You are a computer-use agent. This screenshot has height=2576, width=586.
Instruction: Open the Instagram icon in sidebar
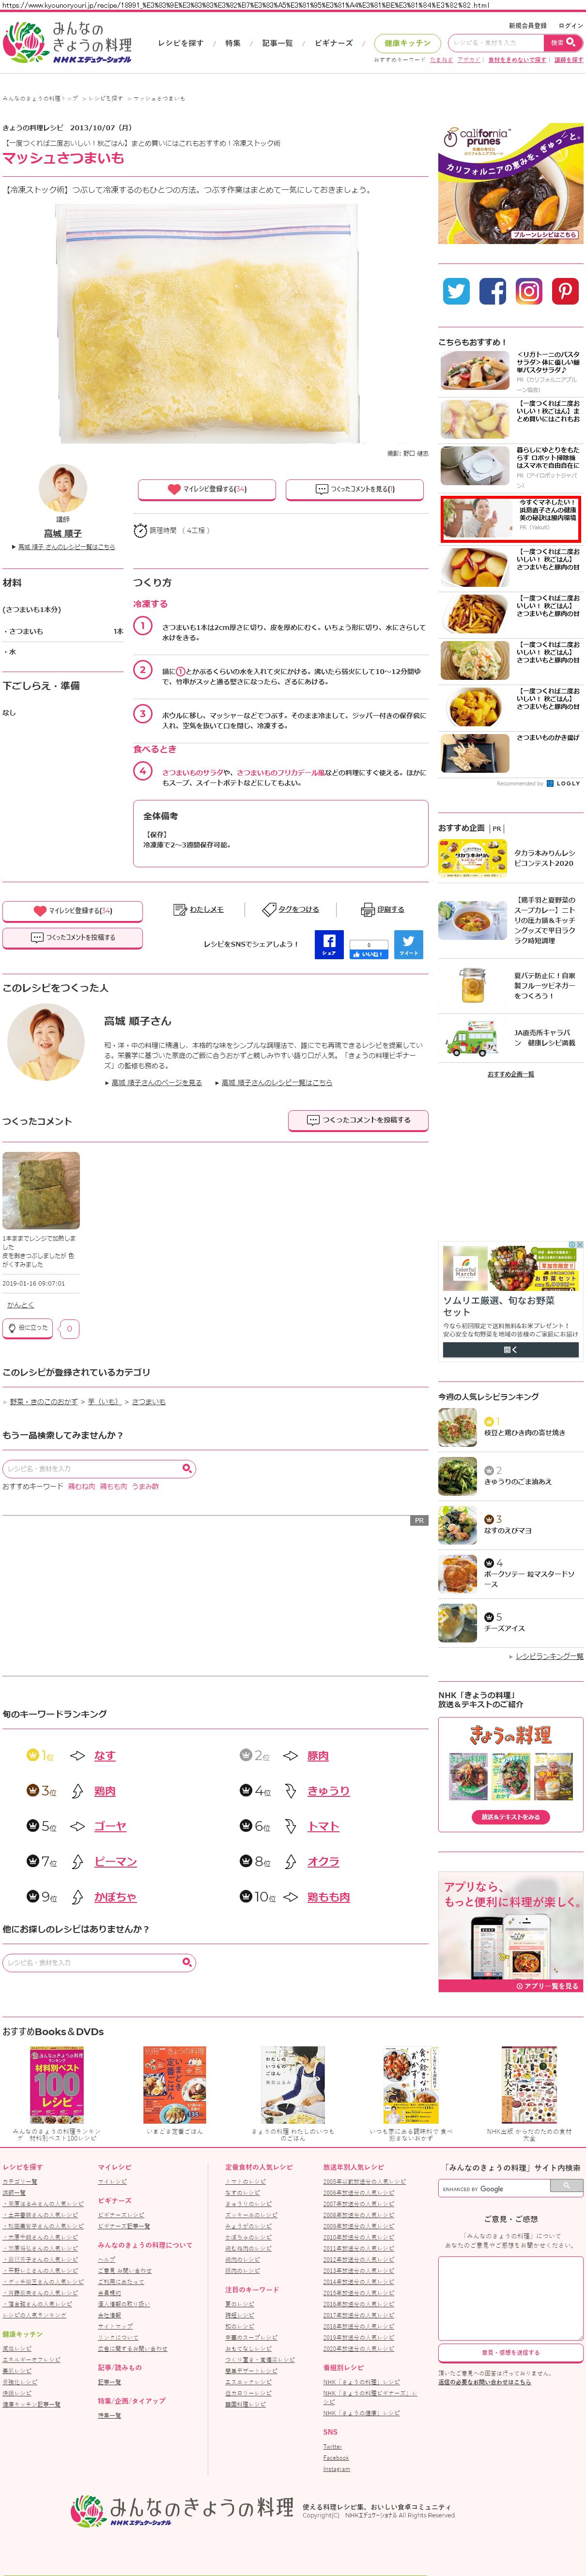529,291
